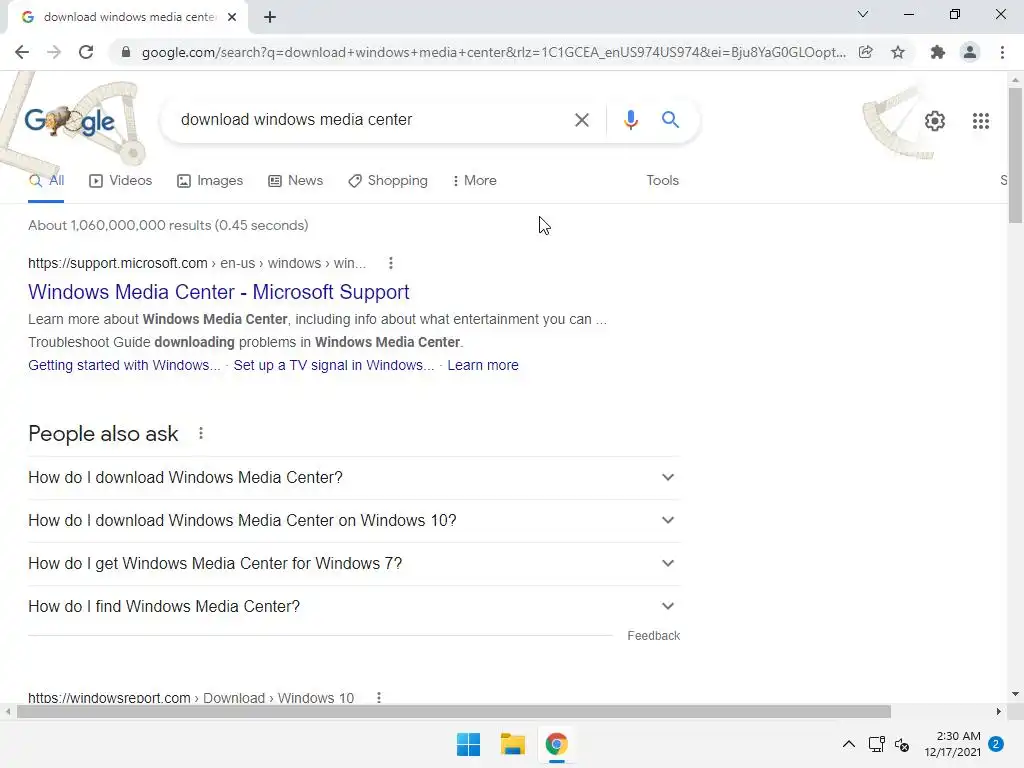
Task: Click the forward navigation arrow
Action: click(54, 52)
